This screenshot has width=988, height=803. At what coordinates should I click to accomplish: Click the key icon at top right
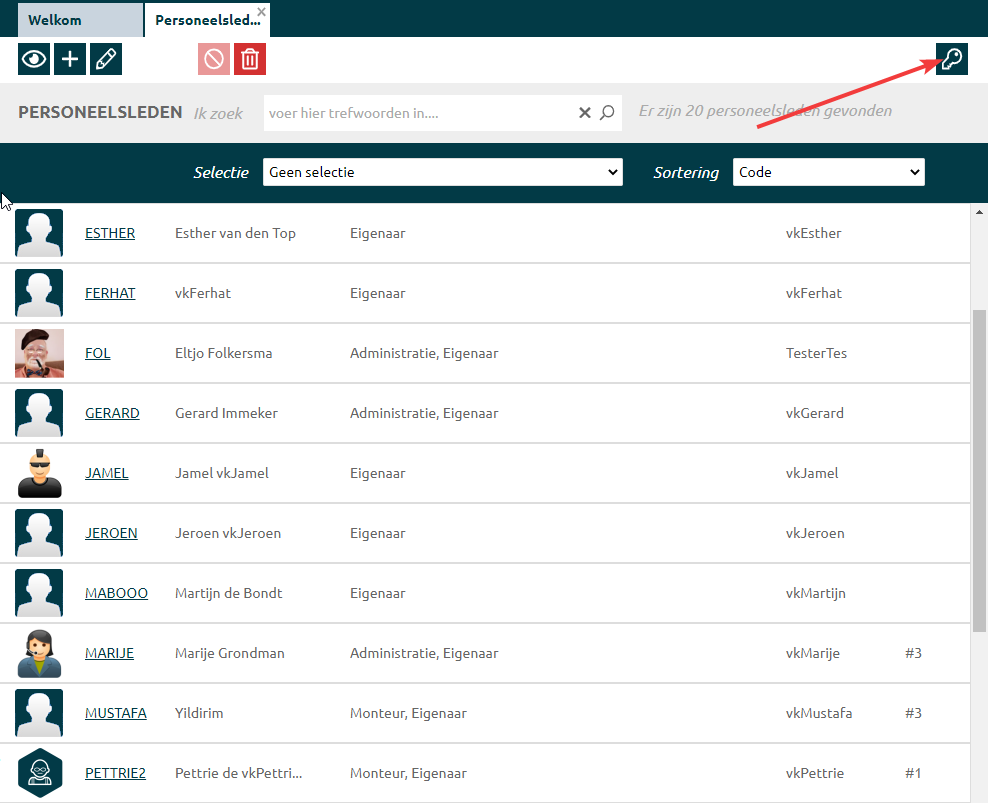click(x=951, y=59)
